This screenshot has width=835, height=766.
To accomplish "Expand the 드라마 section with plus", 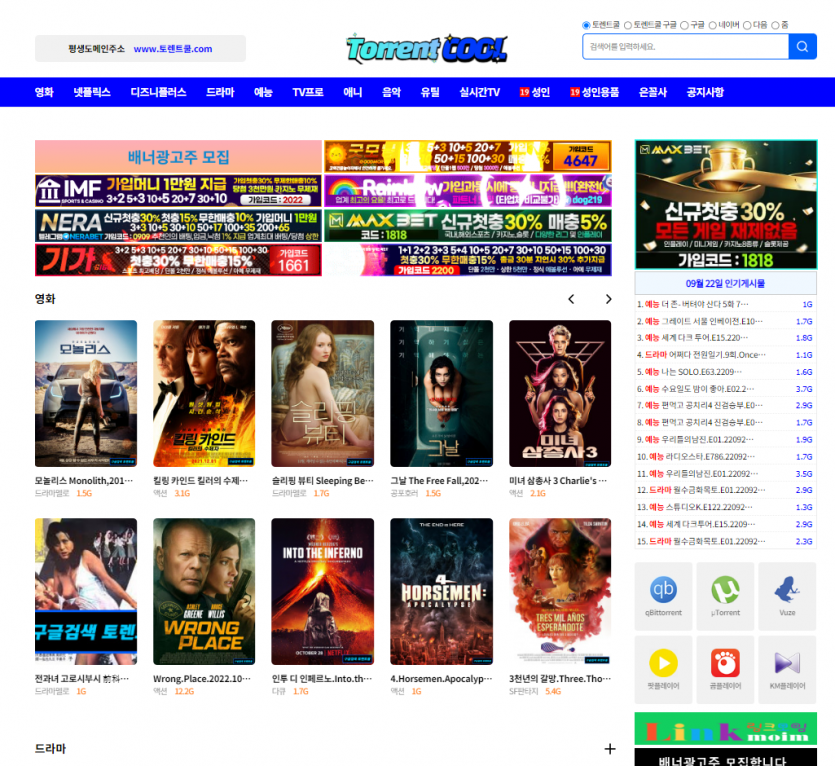I will [609, 749].
